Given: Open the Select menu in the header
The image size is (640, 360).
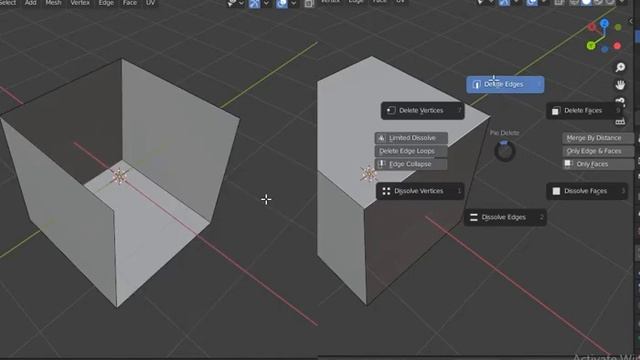Looking at the screenshot, I should click(x=8, y=2).
